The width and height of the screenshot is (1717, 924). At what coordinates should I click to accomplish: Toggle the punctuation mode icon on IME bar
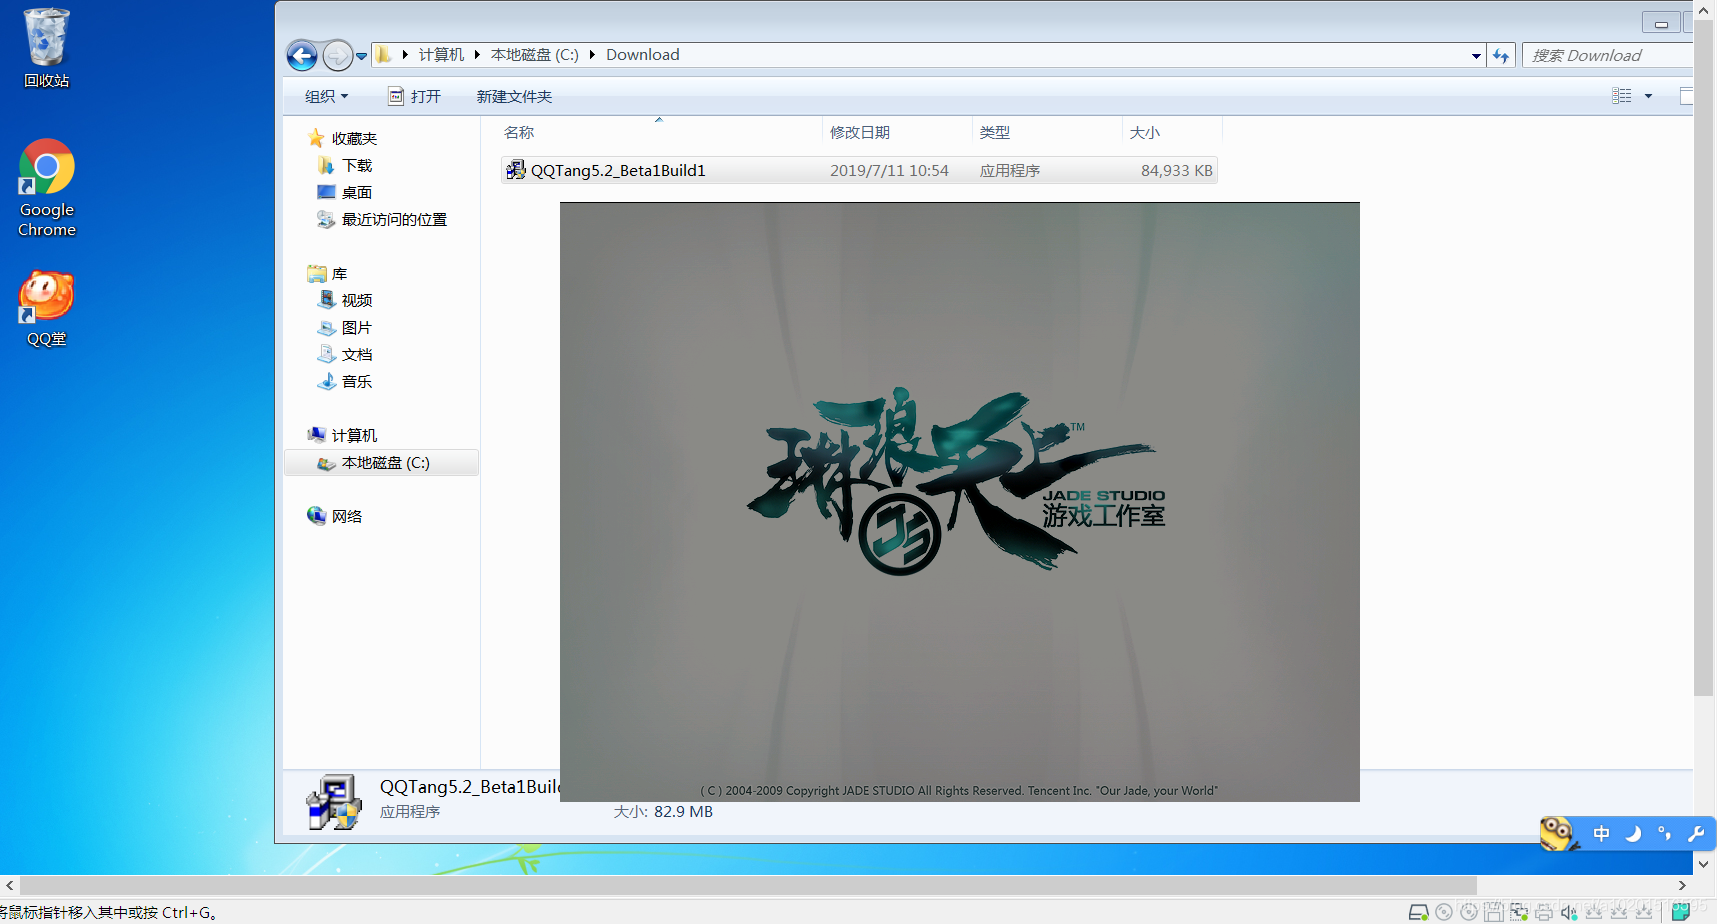[1664, 834]
